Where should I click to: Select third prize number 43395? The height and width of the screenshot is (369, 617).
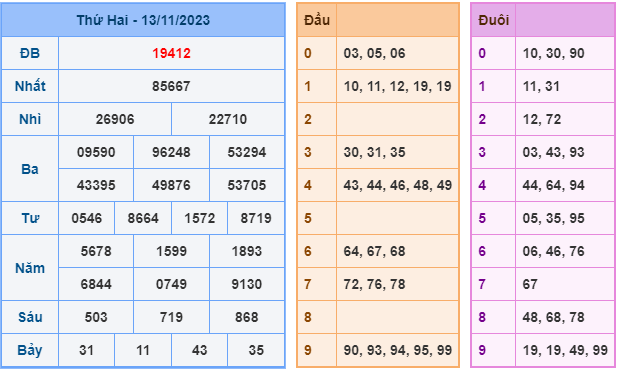click(x=96, y=185)
